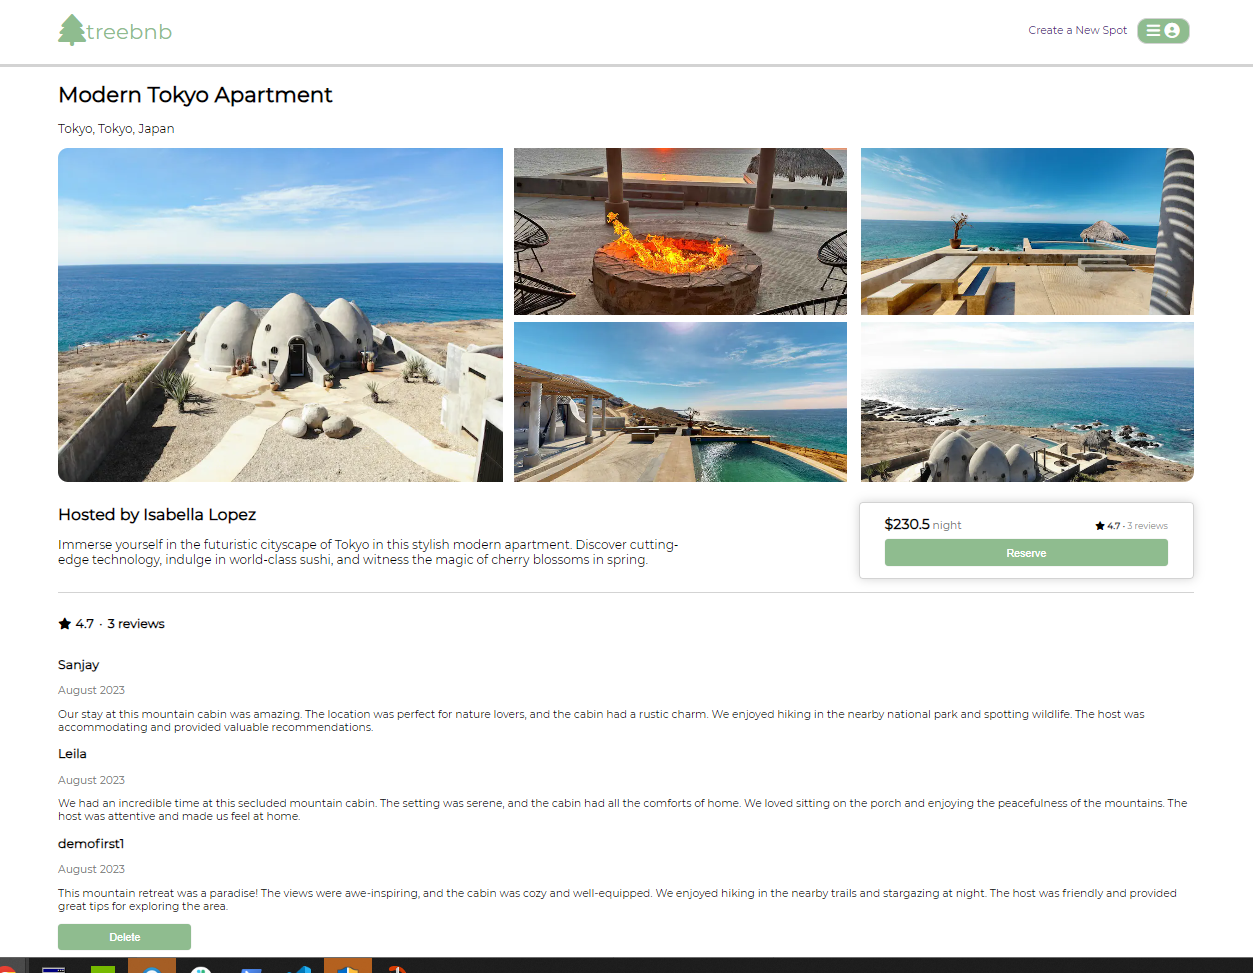Click the treebnb wordmark to go home
Image resolution: width=1253 pixels, height=973 pixels.
click(x=129, y=32)
